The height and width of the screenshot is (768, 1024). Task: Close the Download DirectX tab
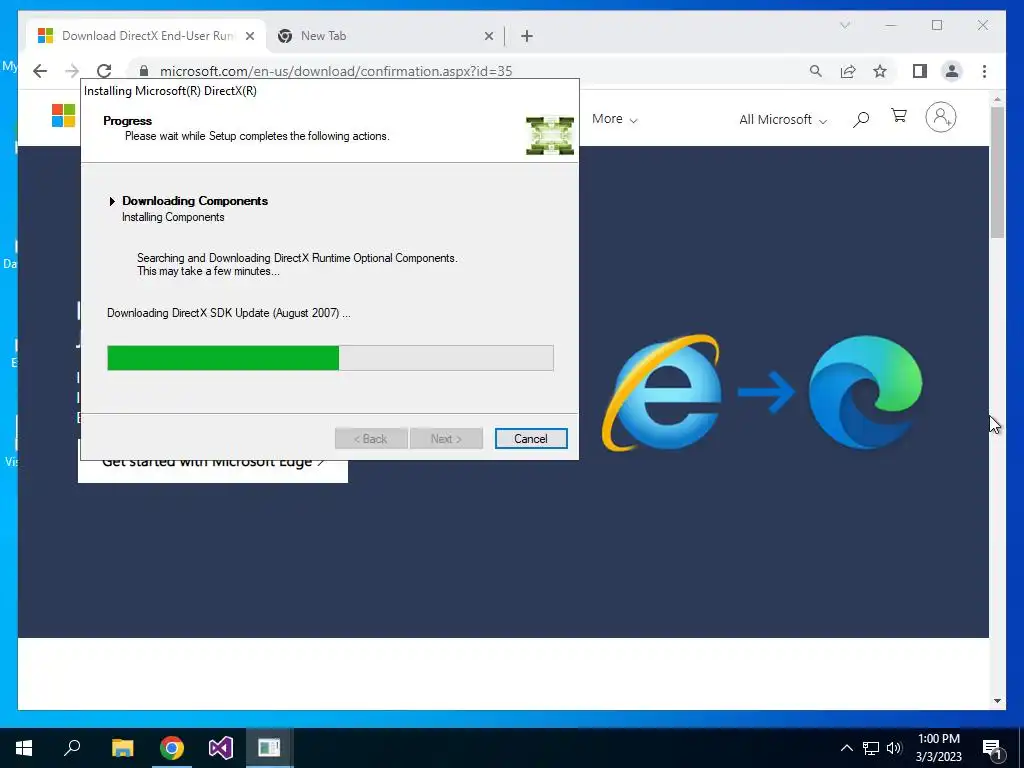249,36
